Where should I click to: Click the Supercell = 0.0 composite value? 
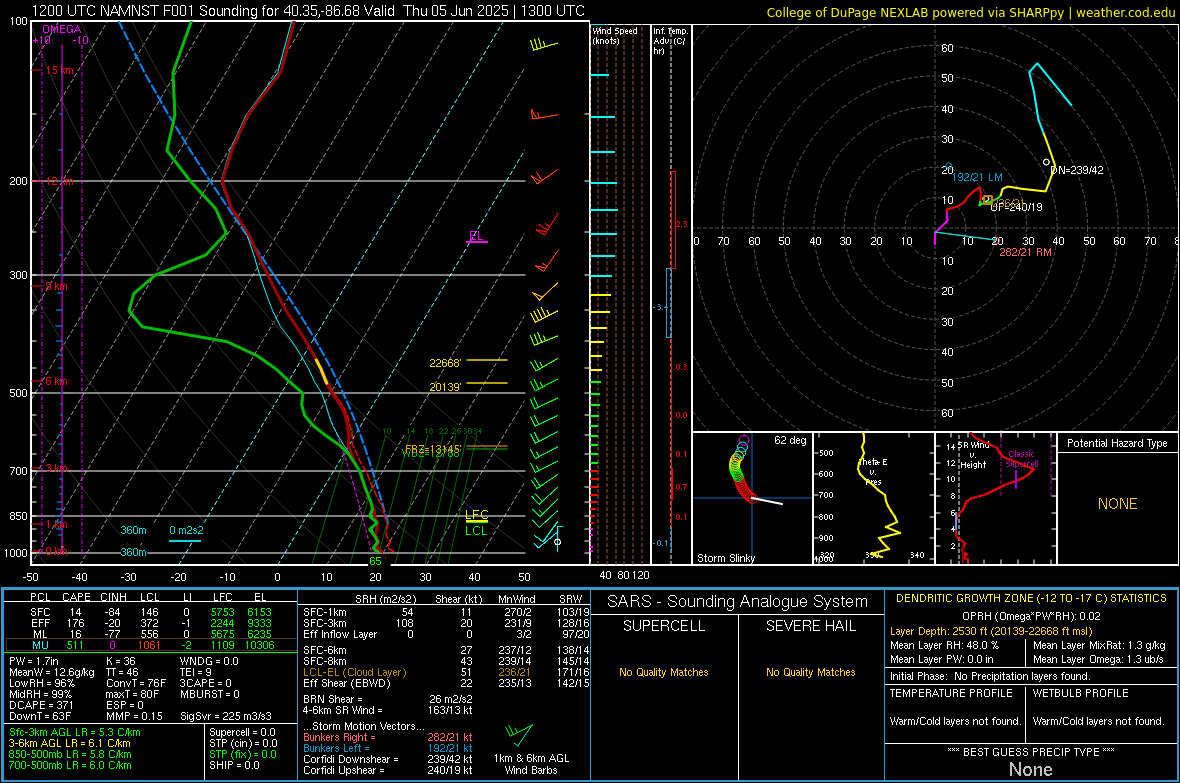pyautogui.click(x=242, y=732)
